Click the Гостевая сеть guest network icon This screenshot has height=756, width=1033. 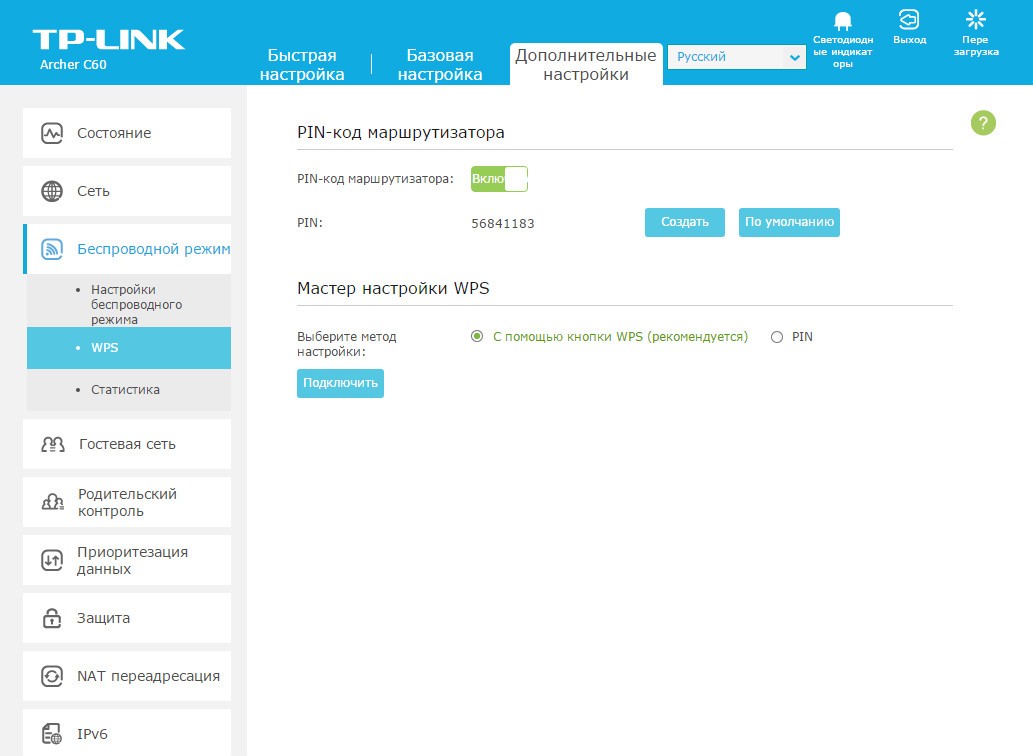tap(52, 444)
